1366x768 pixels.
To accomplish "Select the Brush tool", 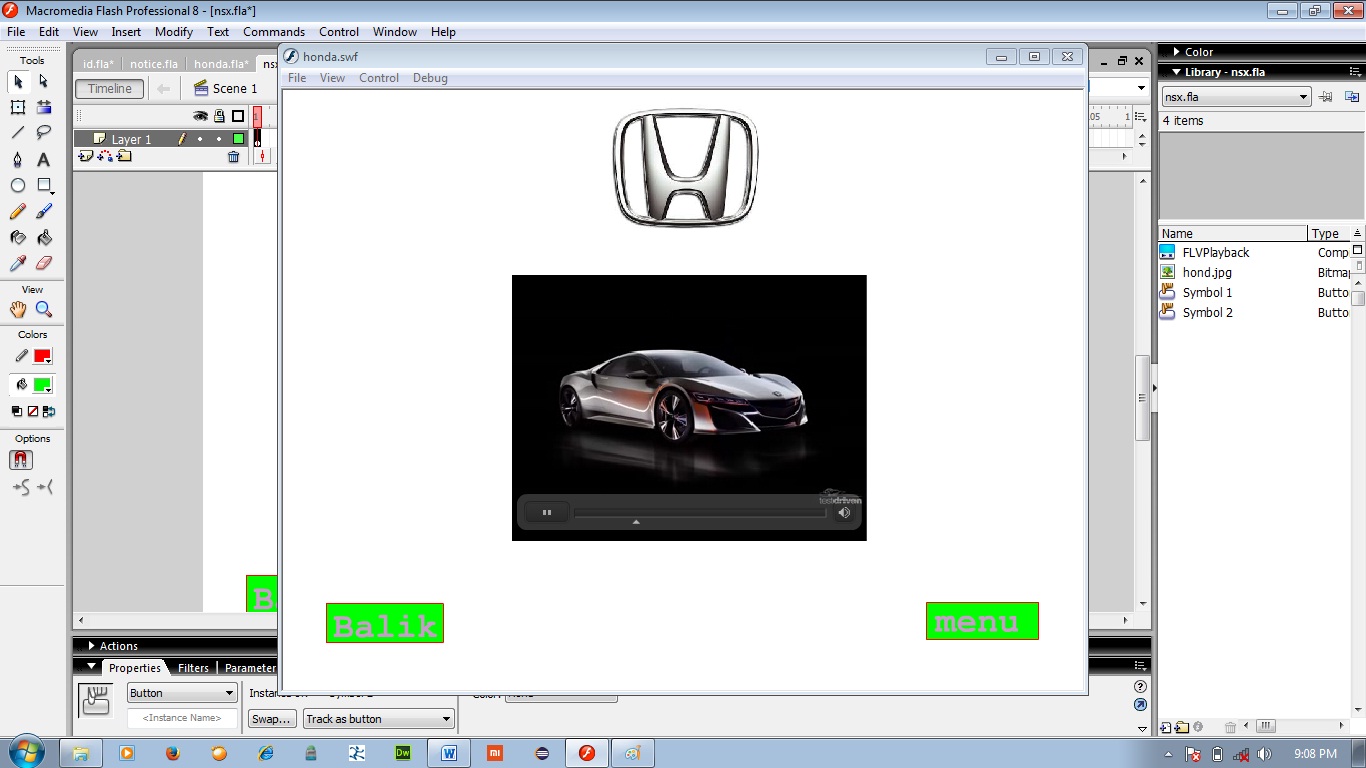I will (x=44, y=212).
